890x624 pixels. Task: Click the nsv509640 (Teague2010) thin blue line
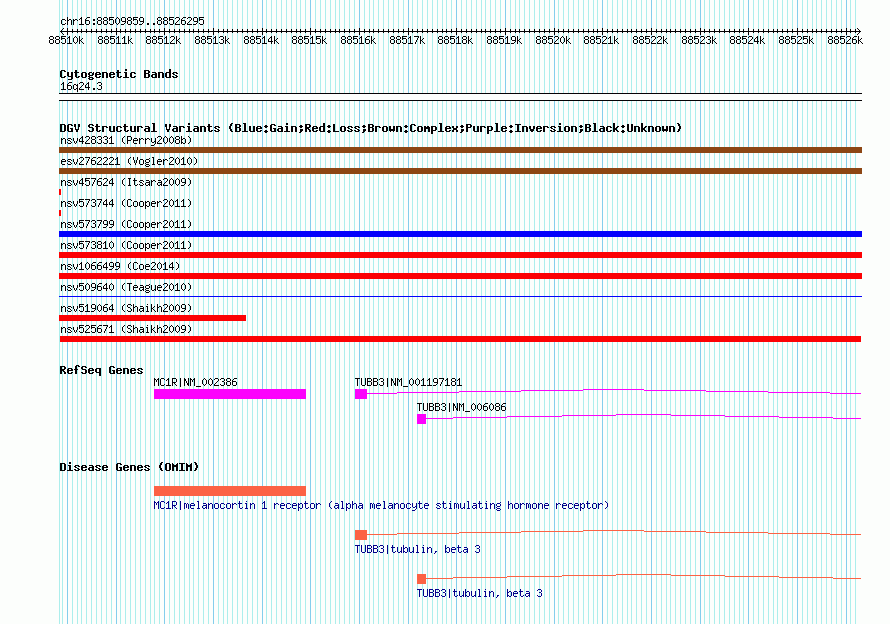[x=460, y=296]
